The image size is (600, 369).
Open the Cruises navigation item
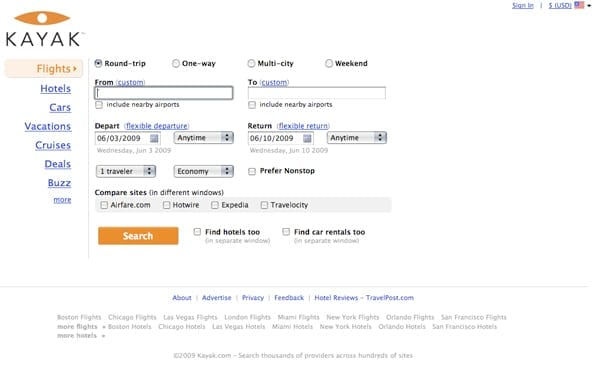(53, 145)
